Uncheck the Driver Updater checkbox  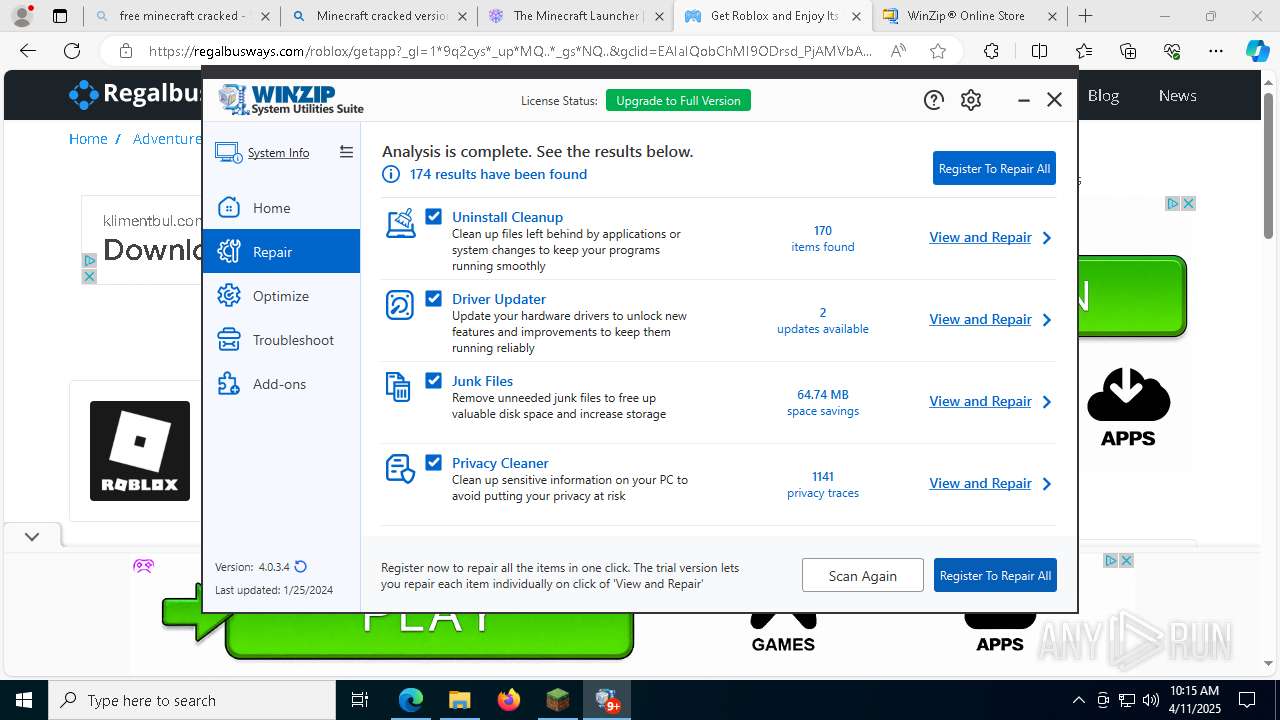click(x=433, y=298)
